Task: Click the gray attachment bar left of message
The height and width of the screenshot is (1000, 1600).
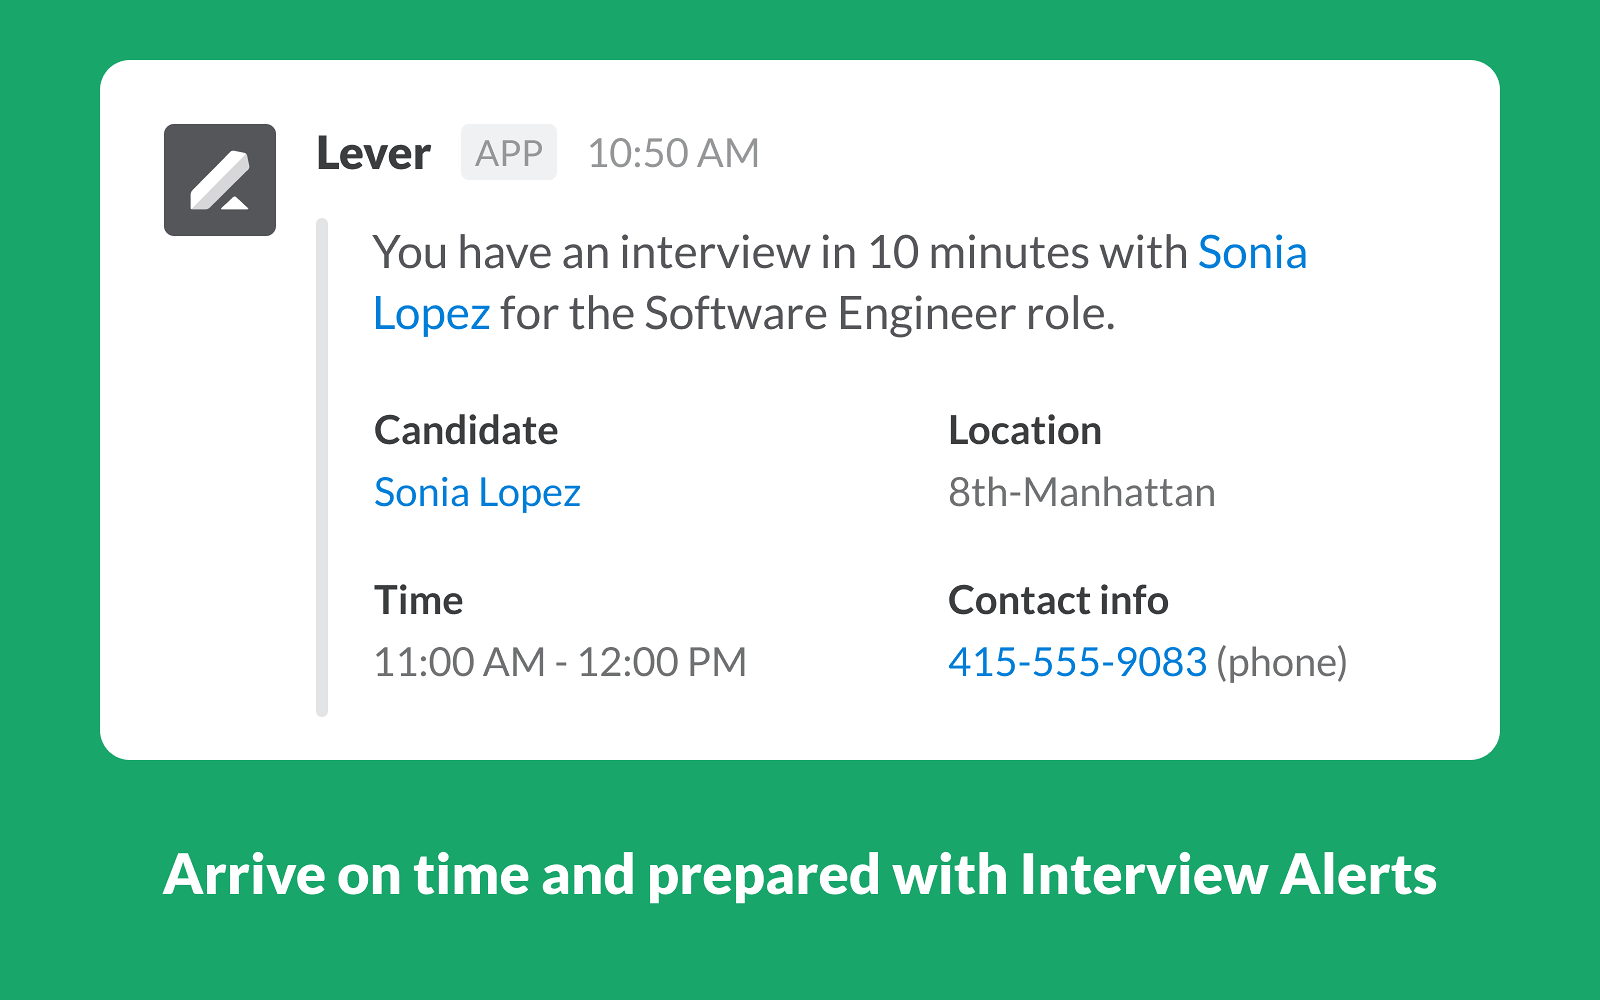Action: [322, 467]
